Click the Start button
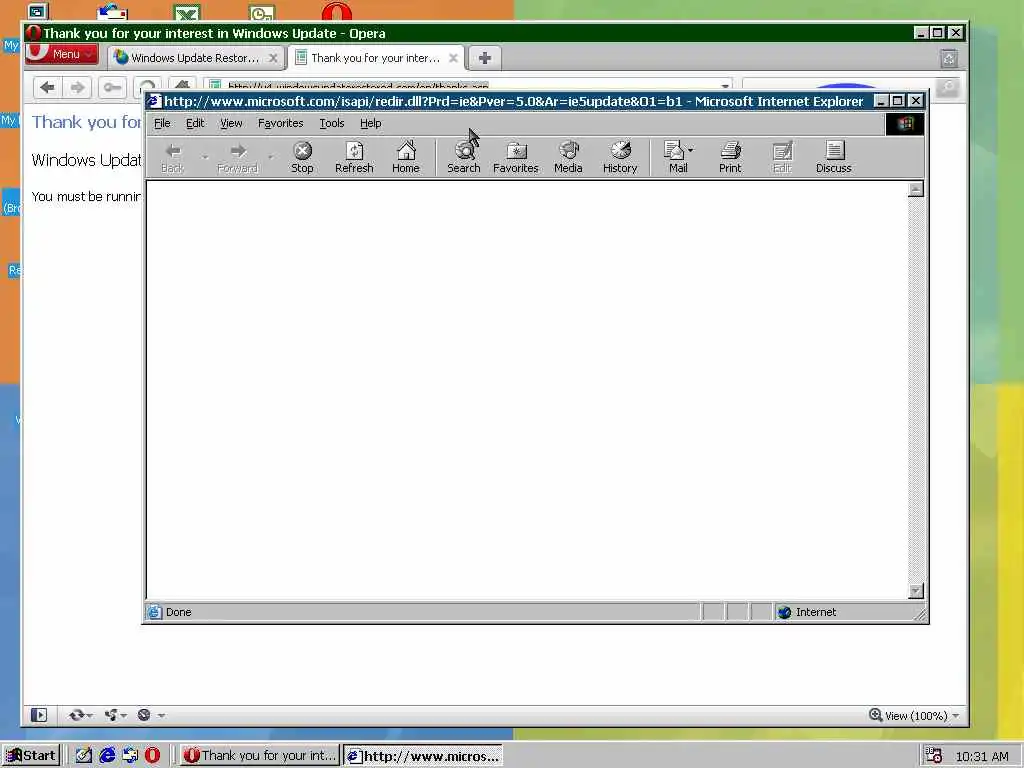 click(31, 756)
